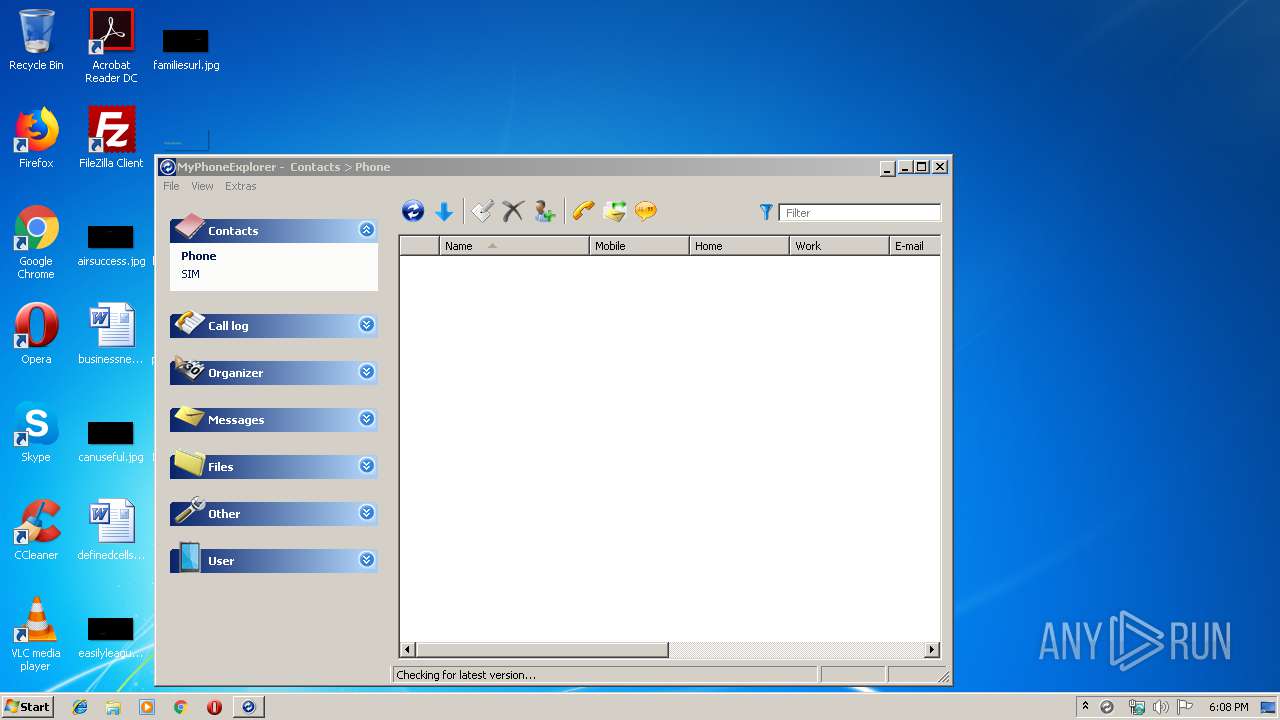Click the Action Center flag tray icon
The height and width of the screenshot is (720, 1280).
pos(1185,707)
